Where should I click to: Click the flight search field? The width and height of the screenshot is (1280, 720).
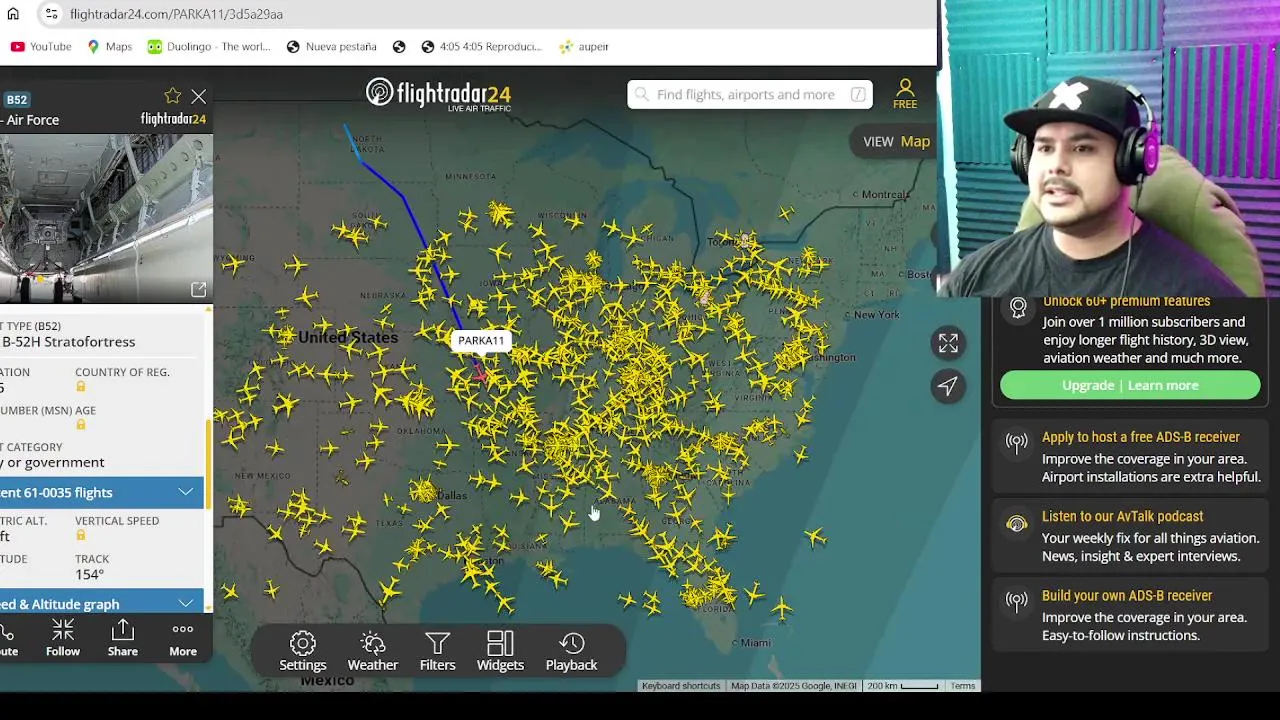(750, 94)
